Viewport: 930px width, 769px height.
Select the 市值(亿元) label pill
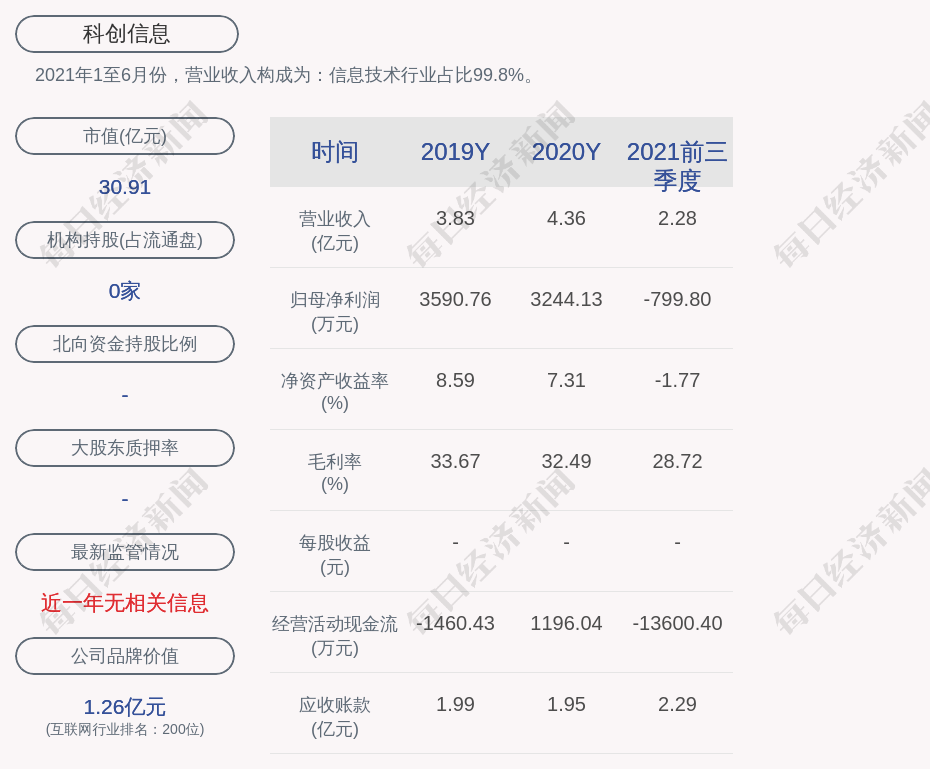(125, 136)
